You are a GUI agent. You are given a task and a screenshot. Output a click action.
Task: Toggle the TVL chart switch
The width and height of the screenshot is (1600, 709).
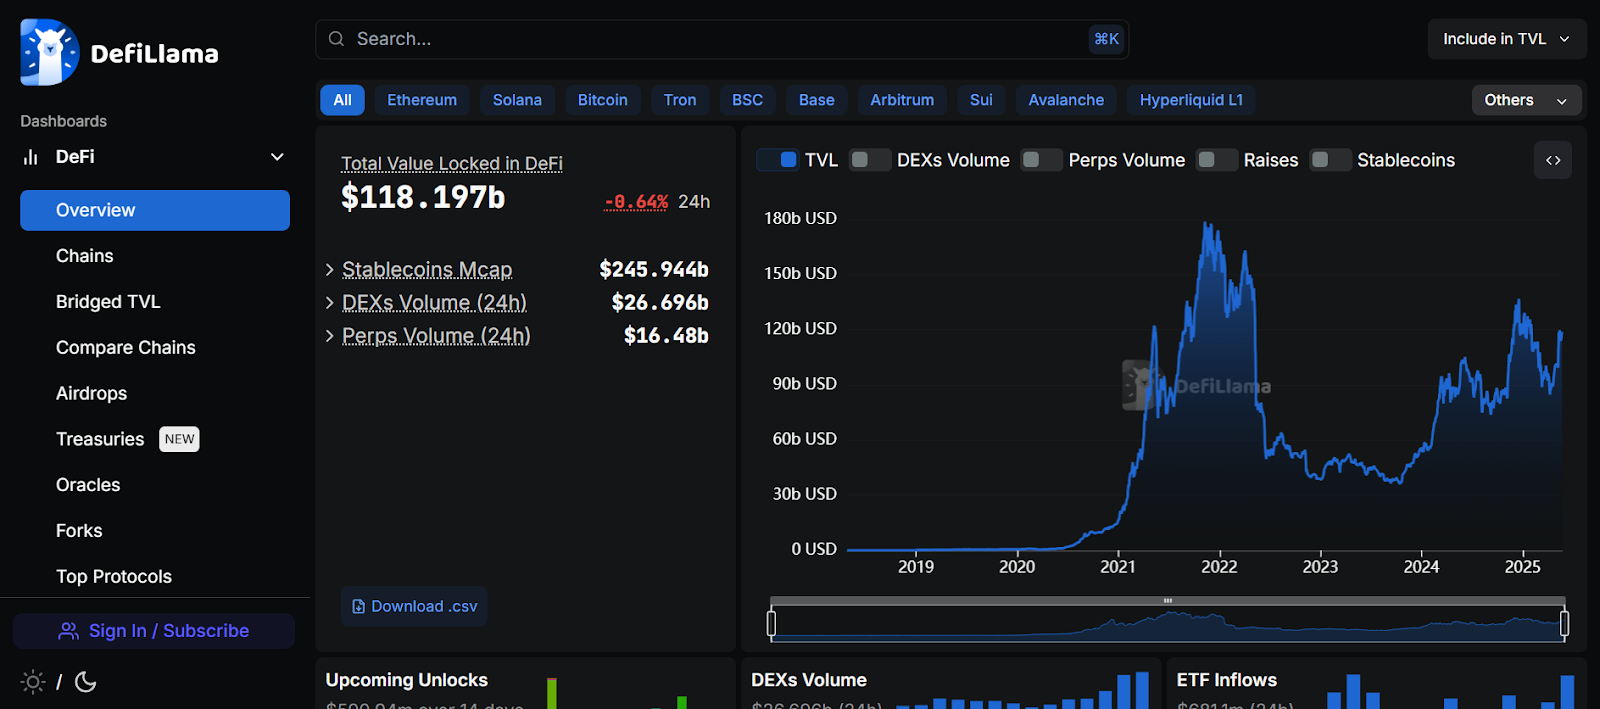pos(777,160)
